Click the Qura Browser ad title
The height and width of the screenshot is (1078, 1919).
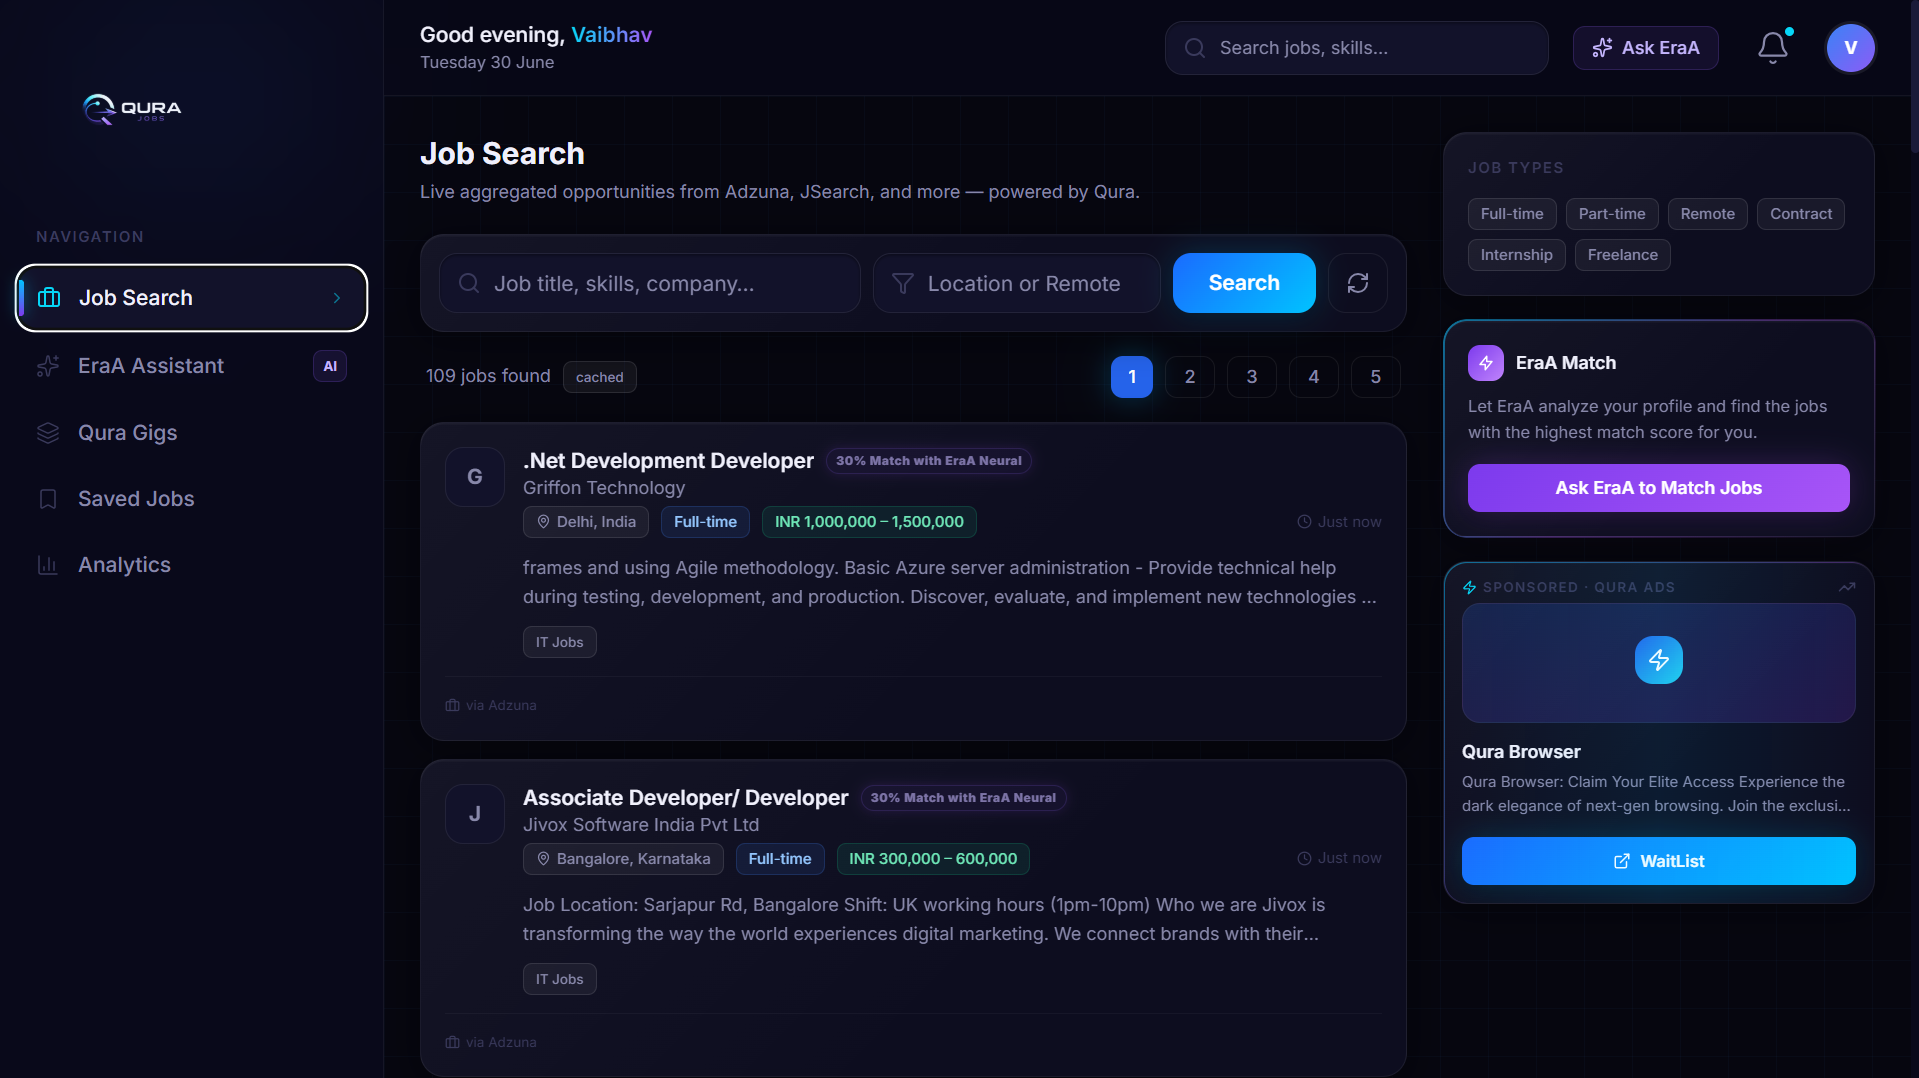1520,752
